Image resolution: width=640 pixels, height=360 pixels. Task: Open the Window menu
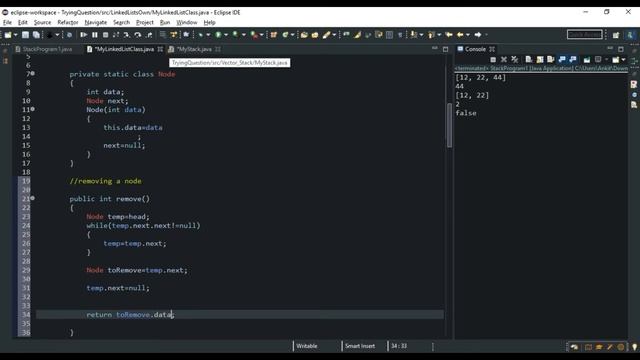tap(187, 22)
